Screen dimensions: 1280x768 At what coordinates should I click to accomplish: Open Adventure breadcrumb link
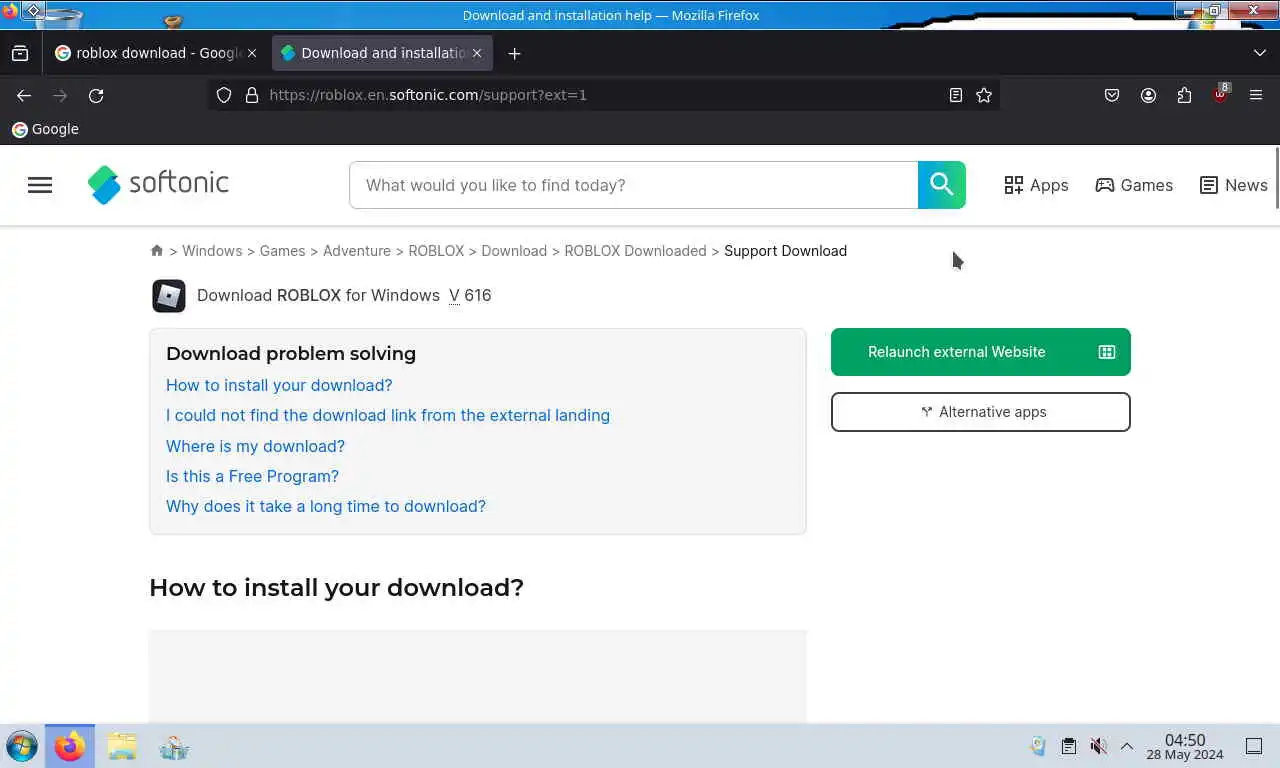click(x=357, y=251)
